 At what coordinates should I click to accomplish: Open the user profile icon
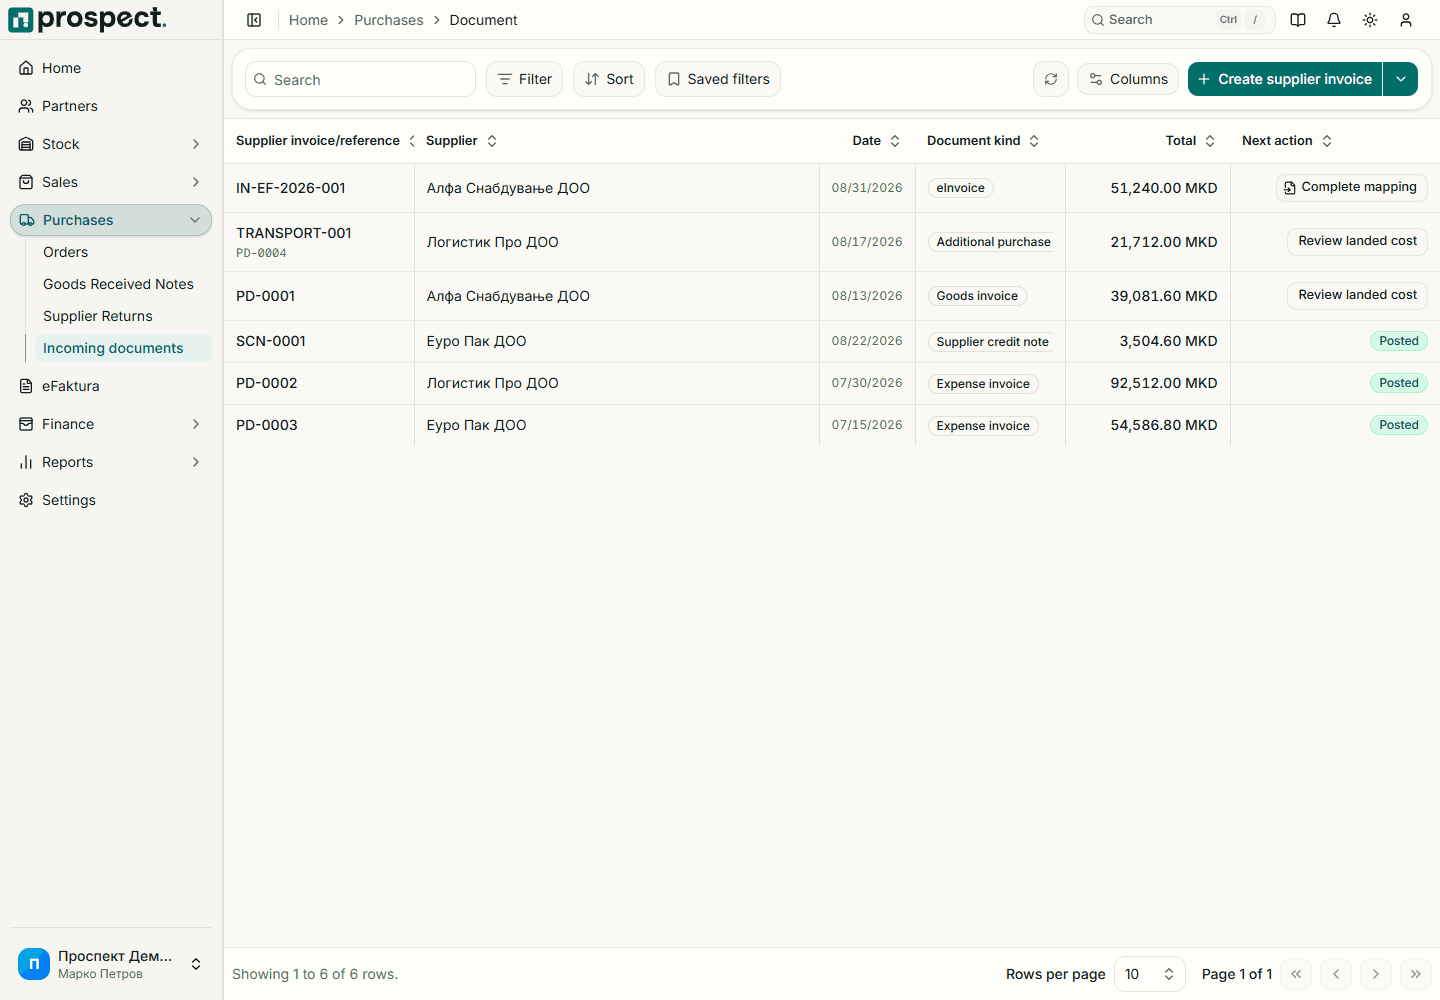click(1406, 20)
